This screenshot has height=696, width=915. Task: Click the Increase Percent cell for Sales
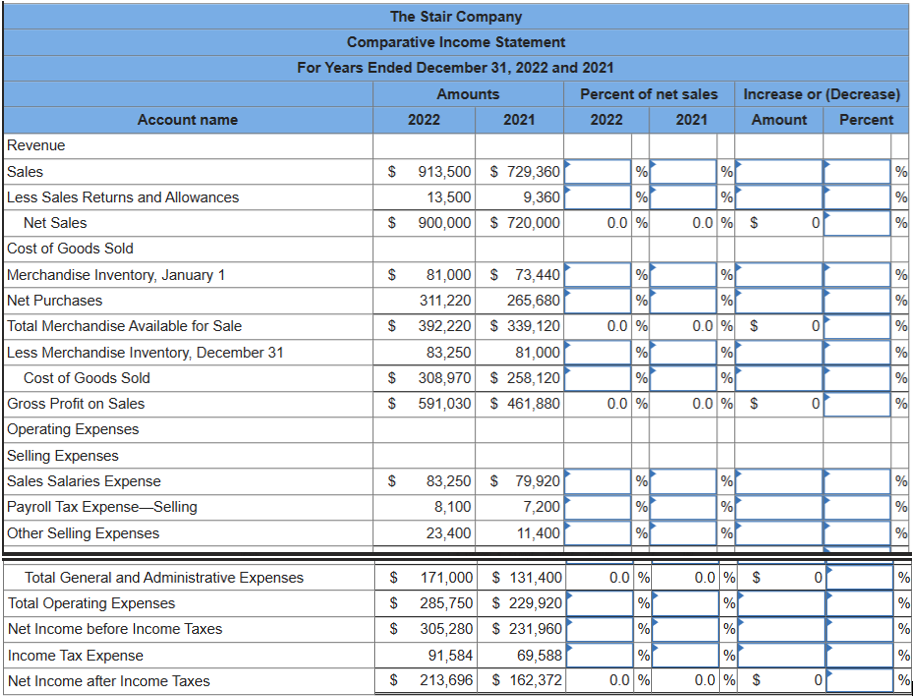tap(855, 171)
